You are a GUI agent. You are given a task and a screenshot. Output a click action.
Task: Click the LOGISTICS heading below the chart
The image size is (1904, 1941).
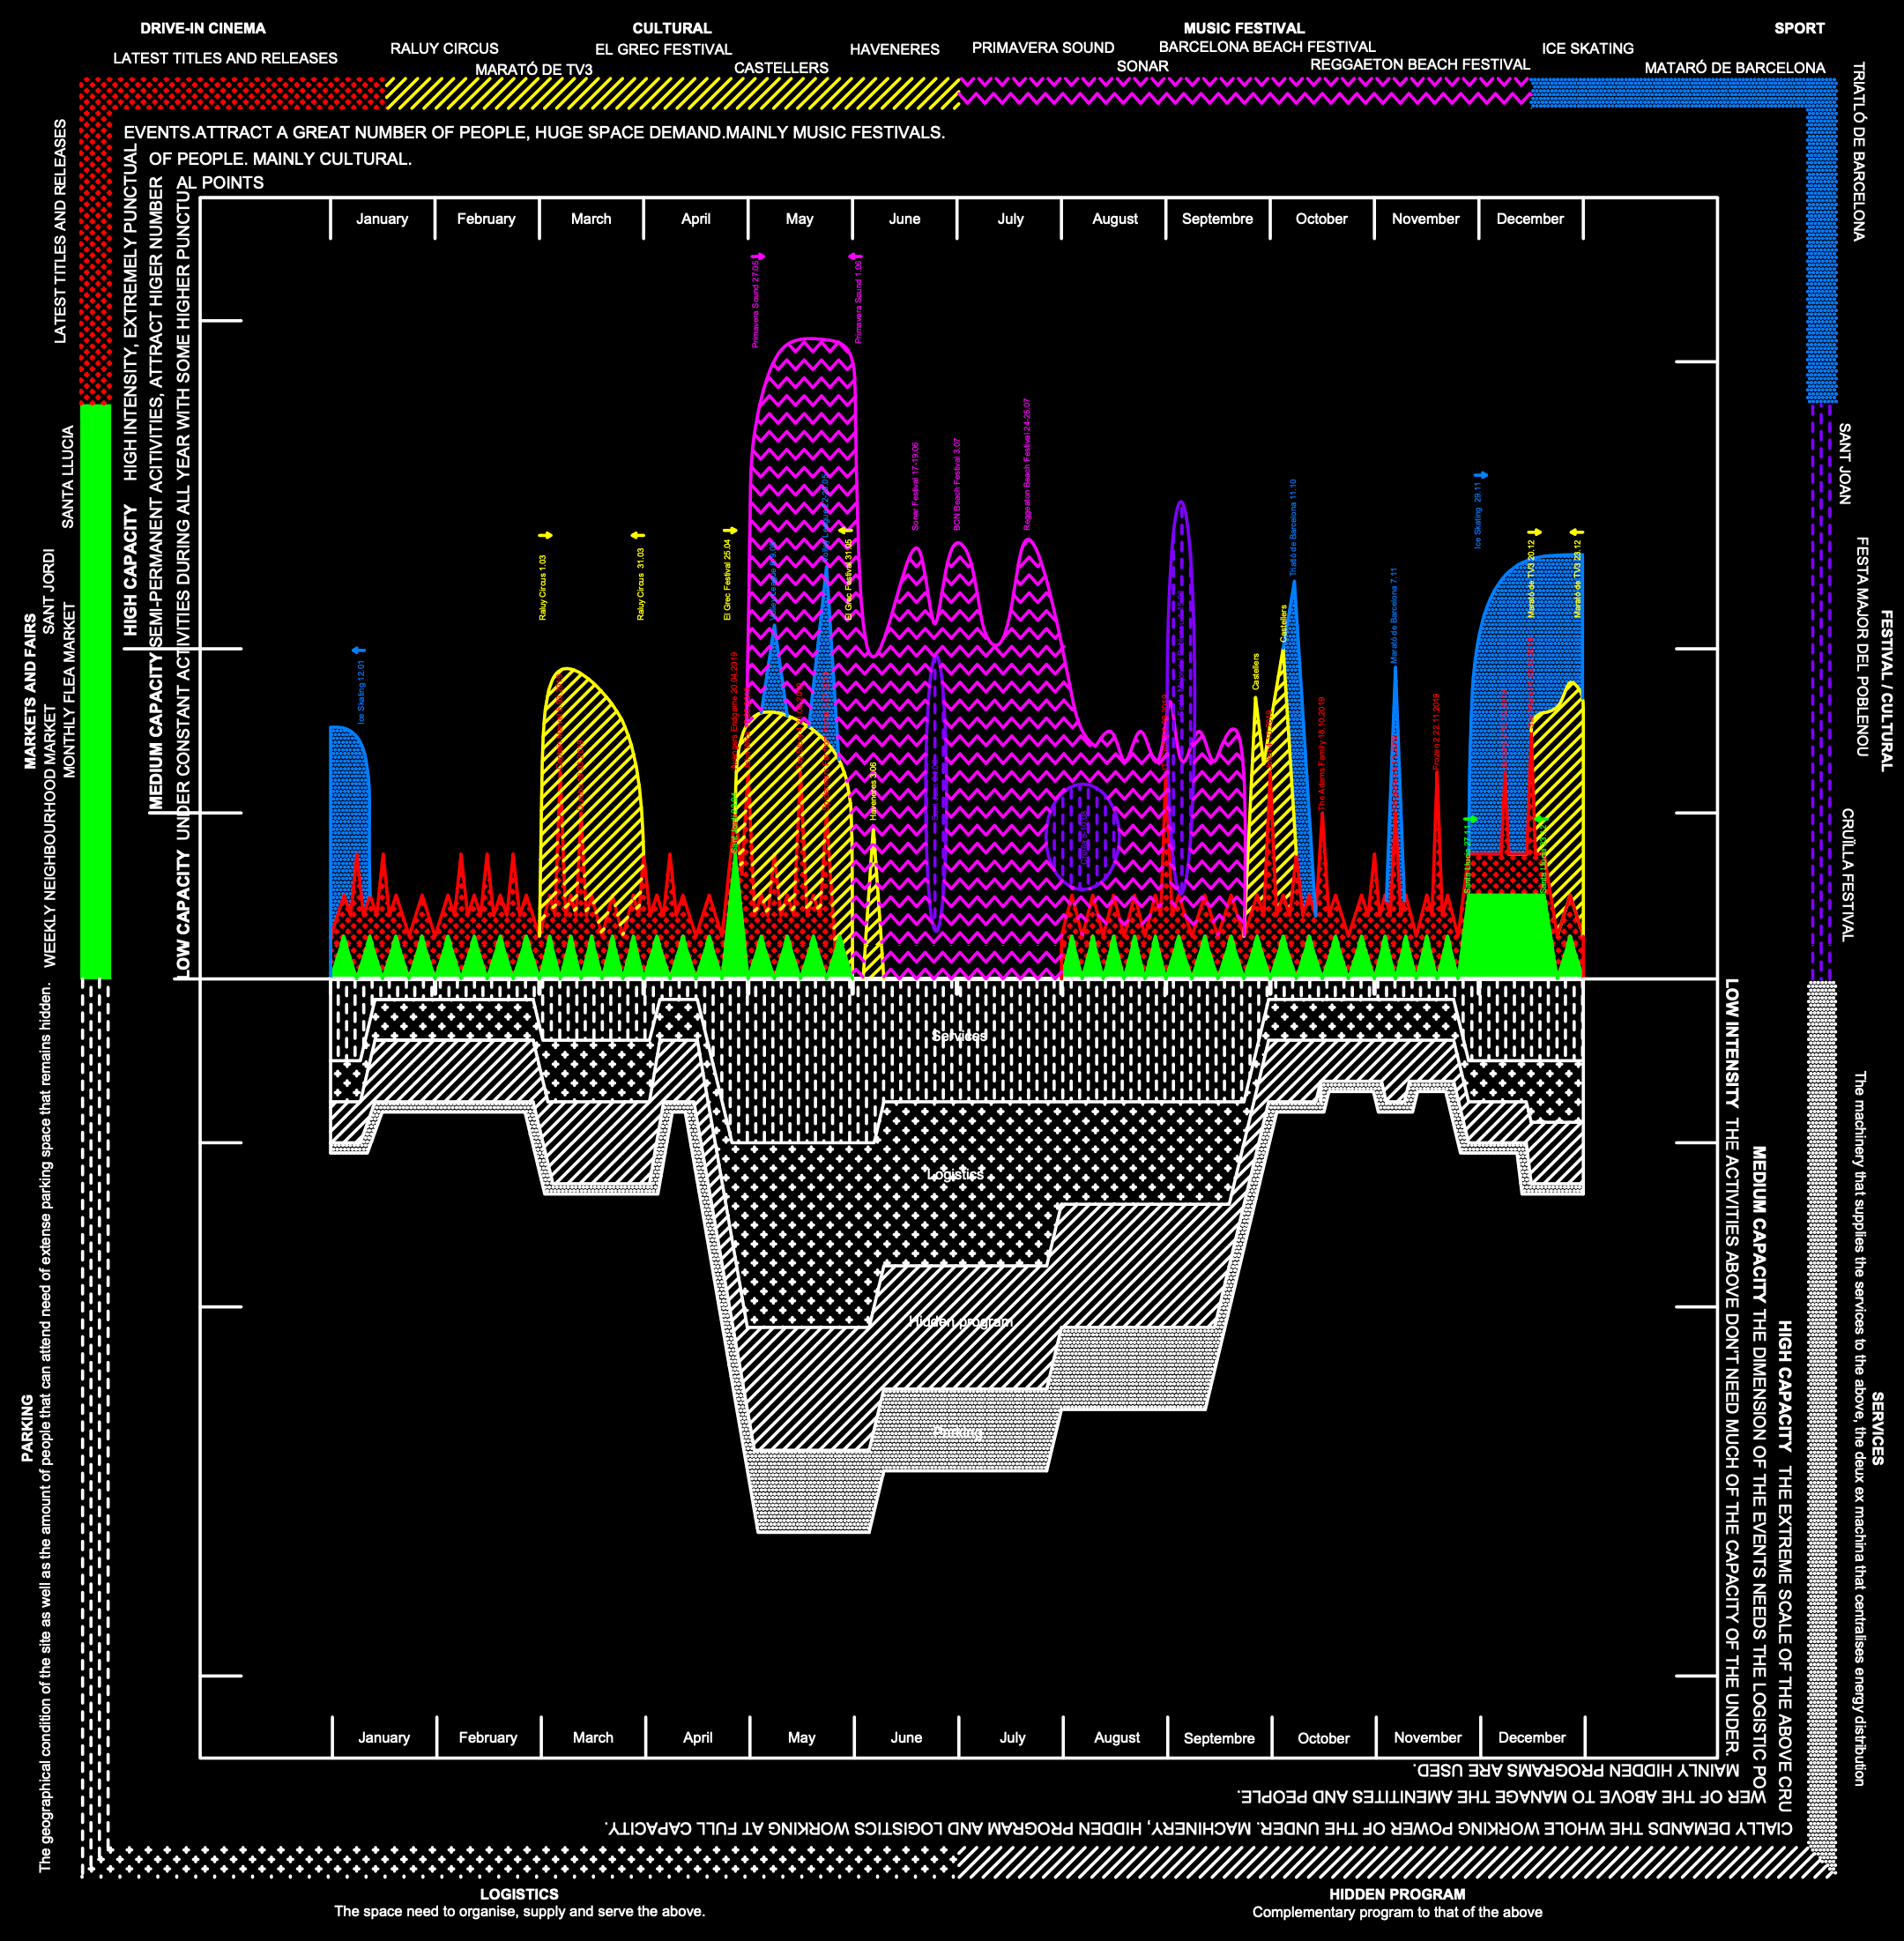coord(519,1894)
